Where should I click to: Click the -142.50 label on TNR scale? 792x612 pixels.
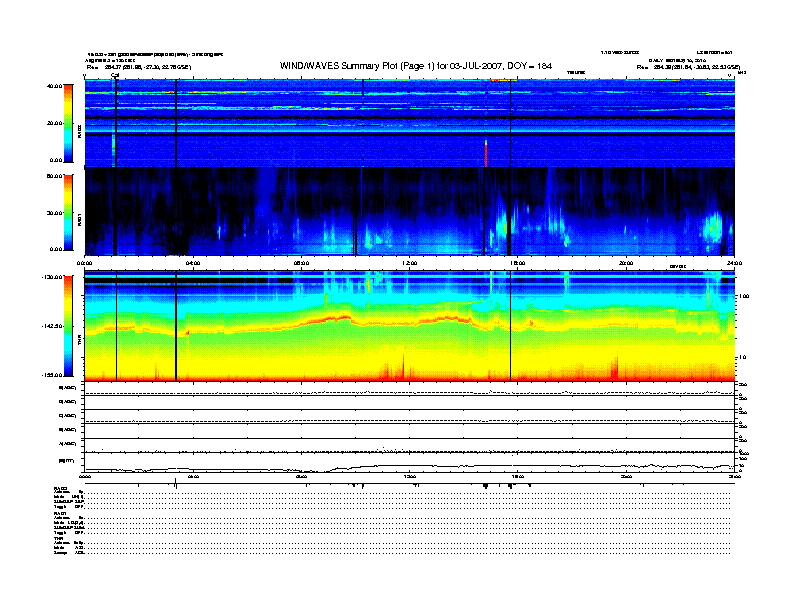tap(53, 326)
